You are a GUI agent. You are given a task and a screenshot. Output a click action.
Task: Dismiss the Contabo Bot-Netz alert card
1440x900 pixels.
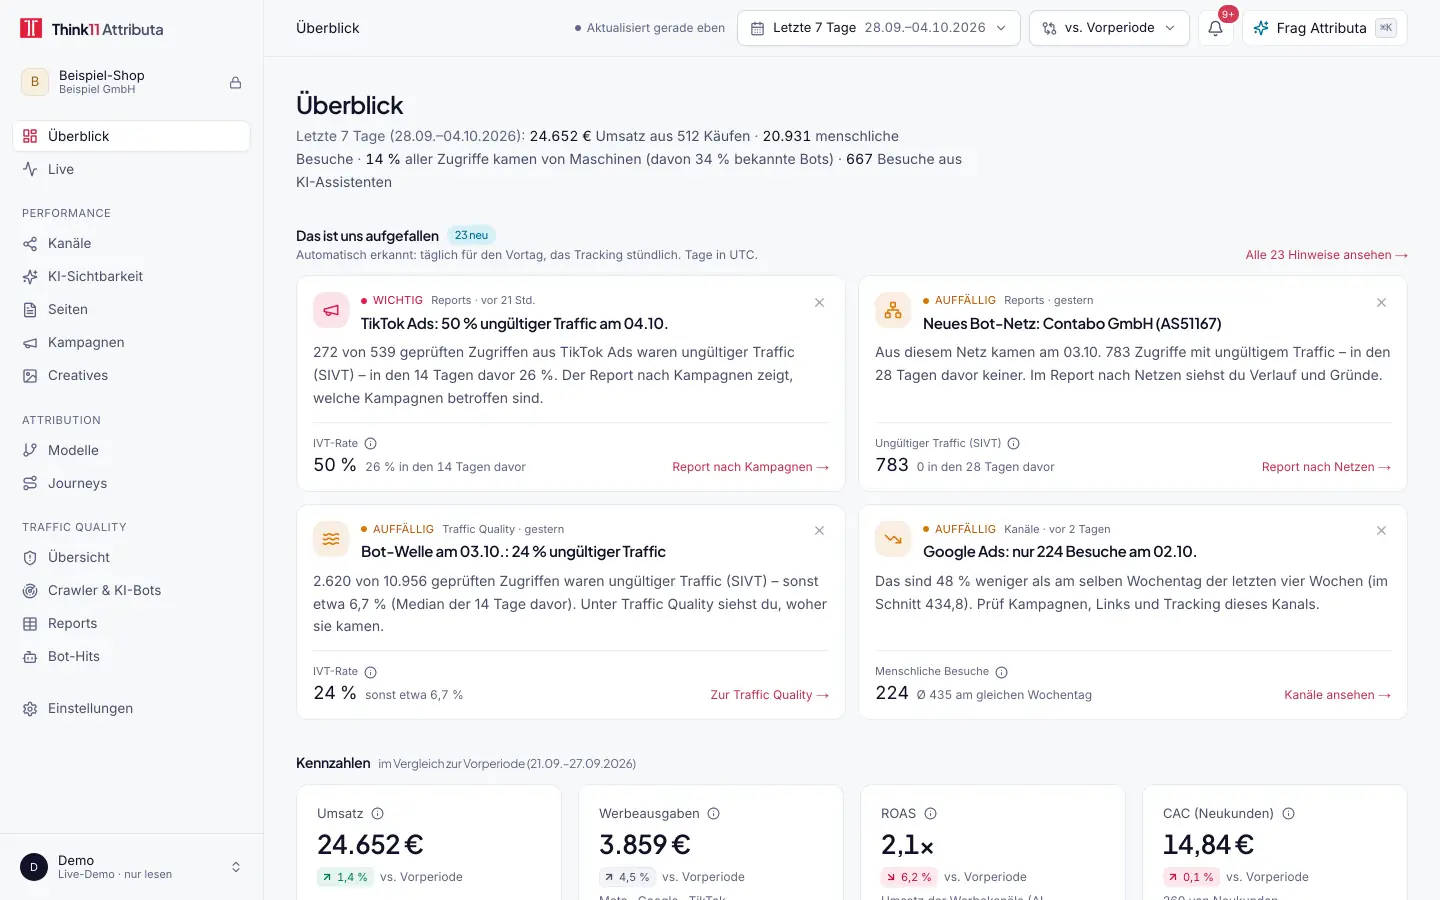pyautogui.click(x=1382, y=303)
